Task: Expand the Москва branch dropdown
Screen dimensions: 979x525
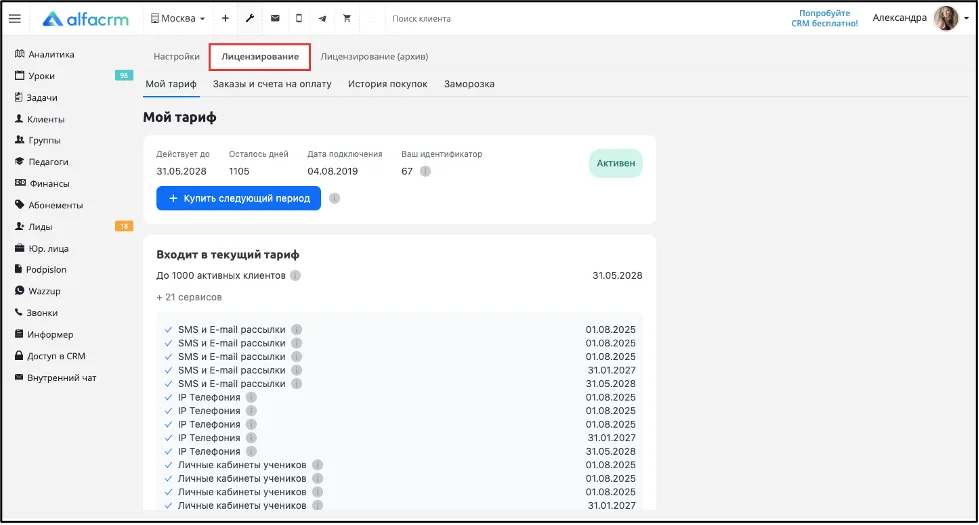Action: [178, 19]
